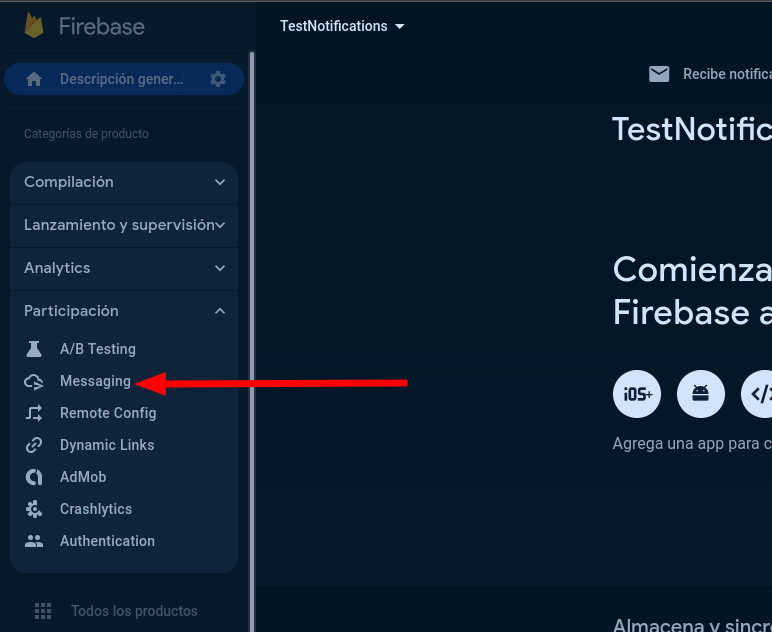The image size is (772, 632).
Task: Click the home icon in overview
Action: coord(35,79)
